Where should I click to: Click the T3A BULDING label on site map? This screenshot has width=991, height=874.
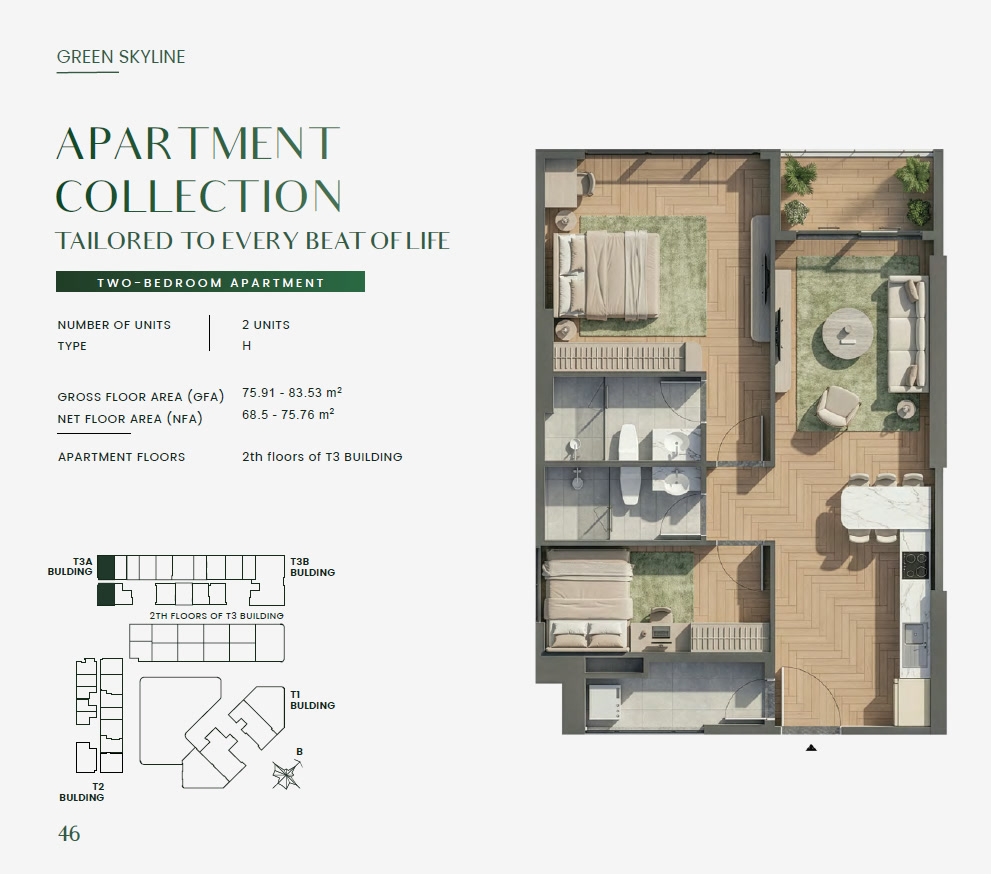click(70, 566)
